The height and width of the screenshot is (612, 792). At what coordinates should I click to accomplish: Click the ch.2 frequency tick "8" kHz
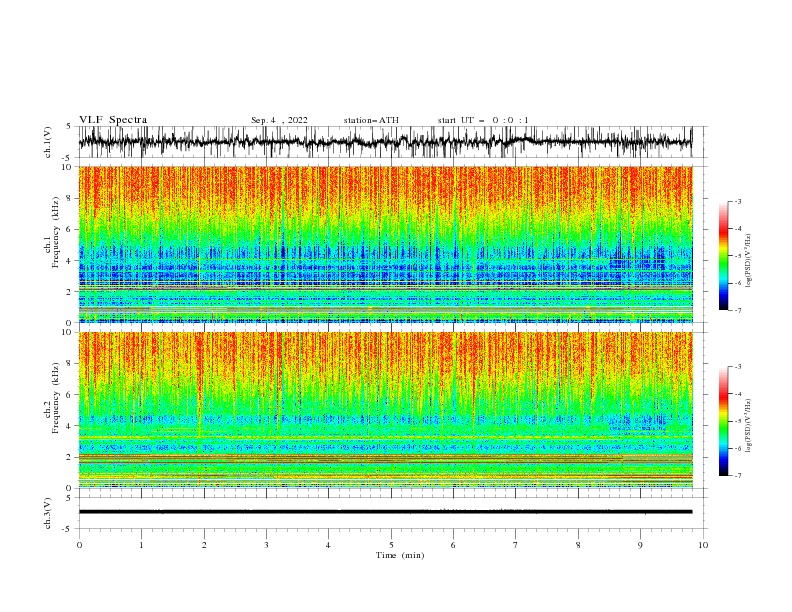(70, 364)
